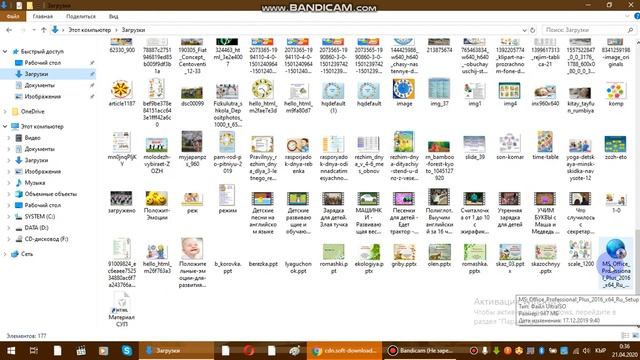
Task: Open the Файл ribbon tab
Action: 13,16
